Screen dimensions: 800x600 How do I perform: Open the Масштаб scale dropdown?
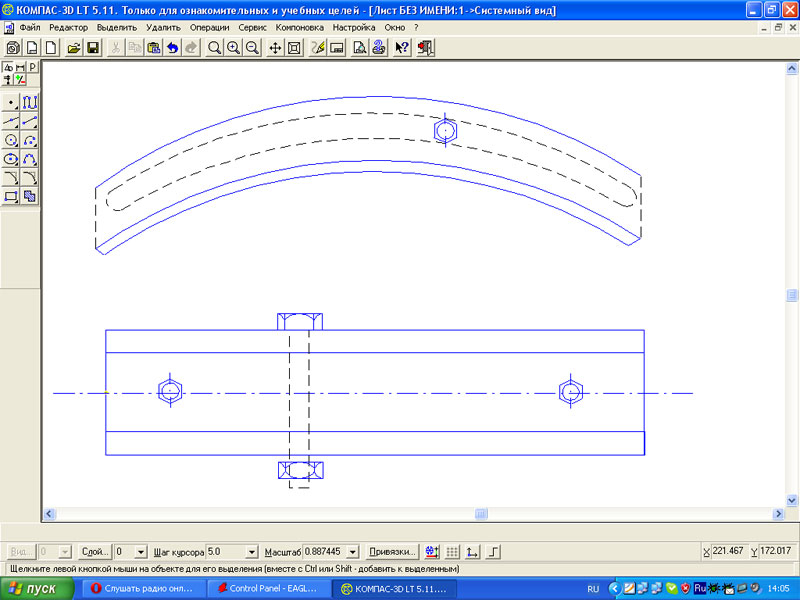click(x=352, y=551)
